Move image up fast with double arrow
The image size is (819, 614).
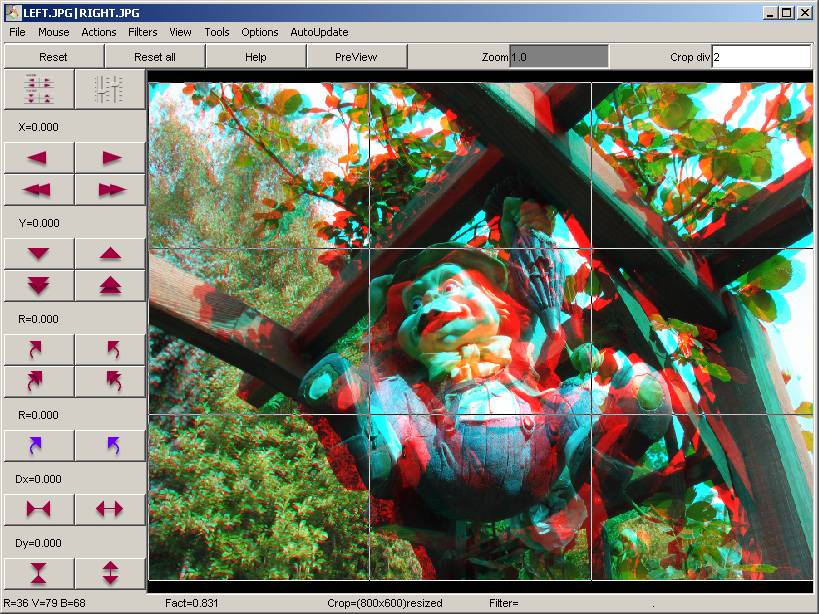(110, 286)
